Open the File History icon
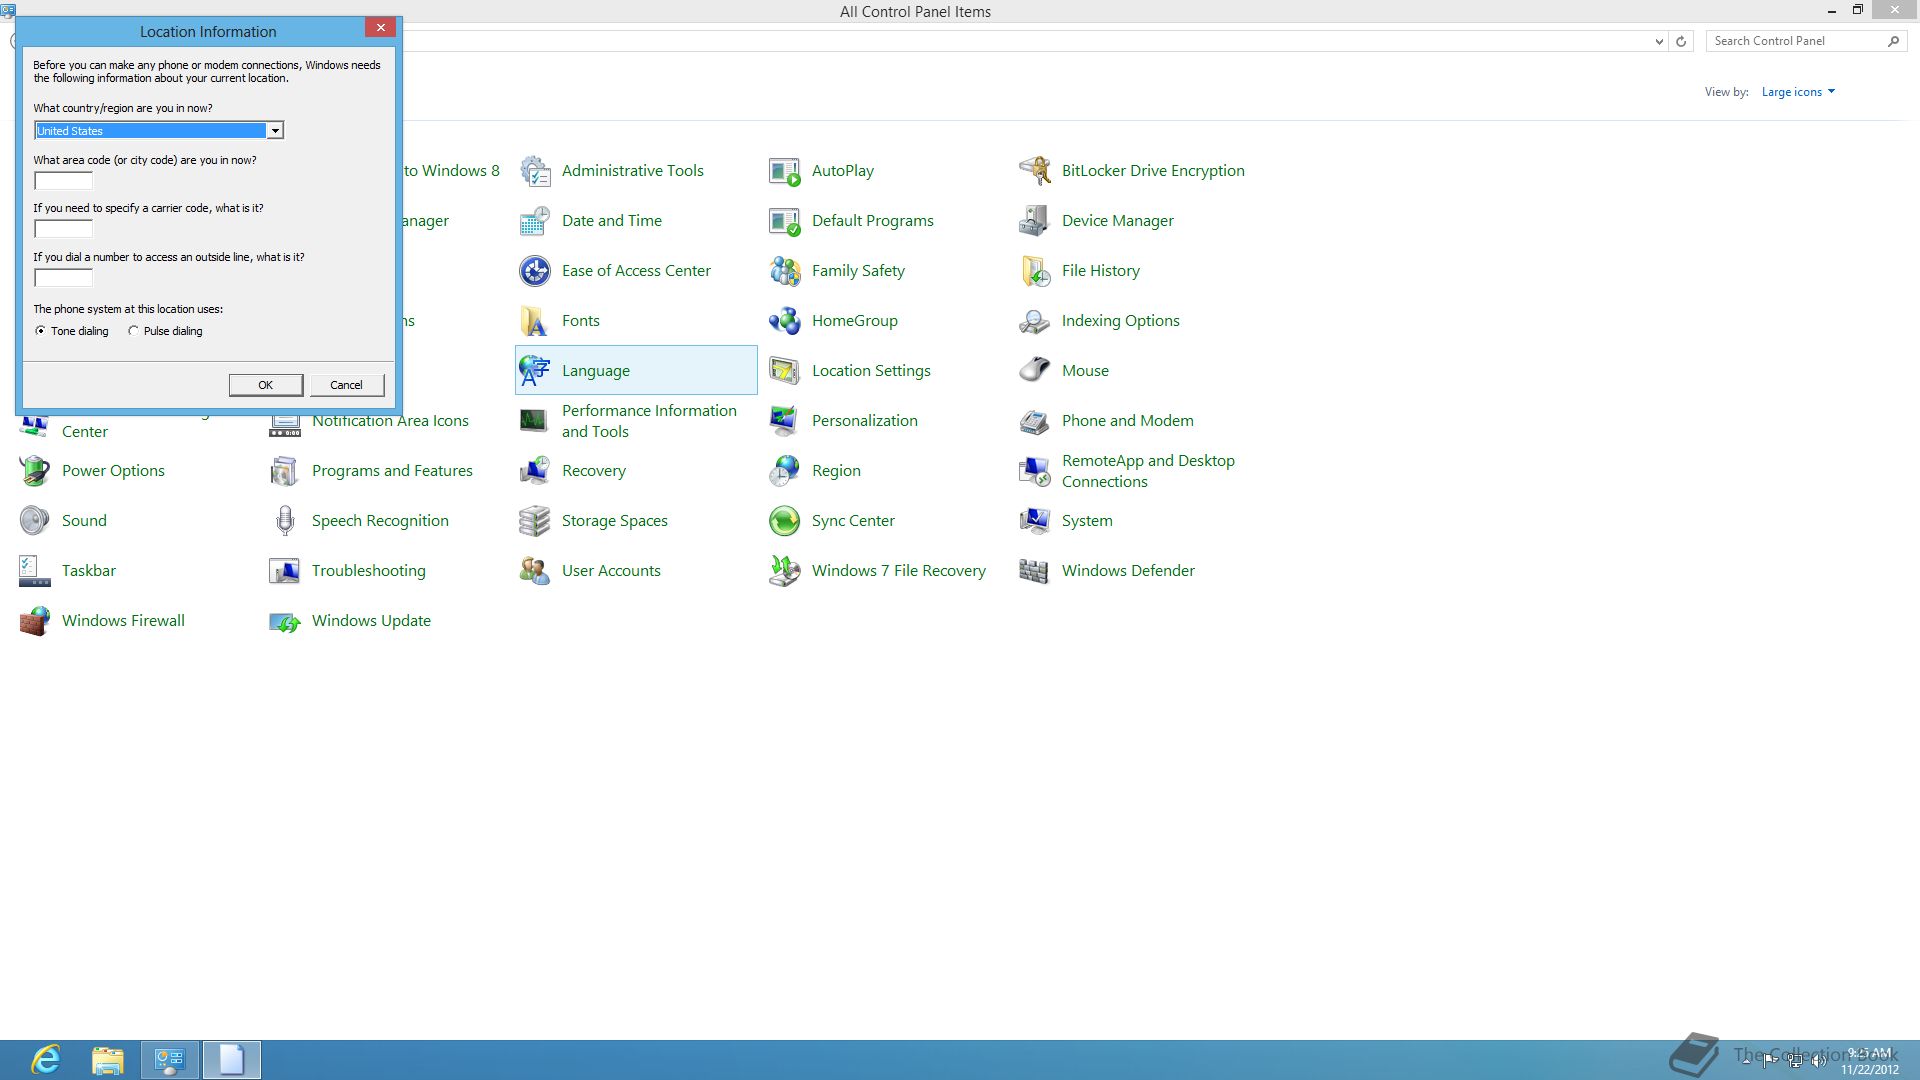 (x=1035, y=271)
